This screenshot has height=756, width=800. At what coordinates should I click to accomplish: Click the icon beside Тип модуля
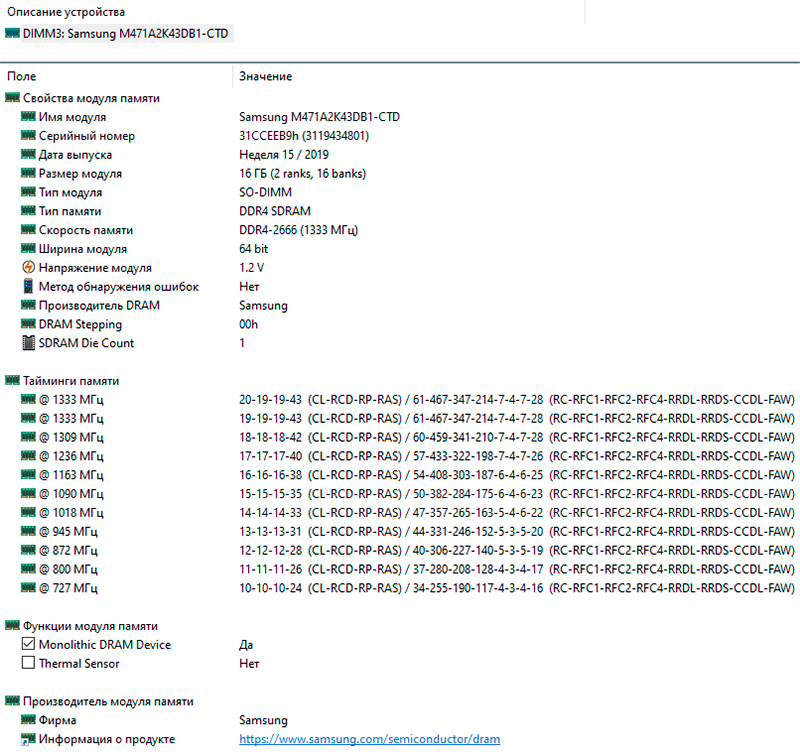pyautogui.click(x=28, y=192)
